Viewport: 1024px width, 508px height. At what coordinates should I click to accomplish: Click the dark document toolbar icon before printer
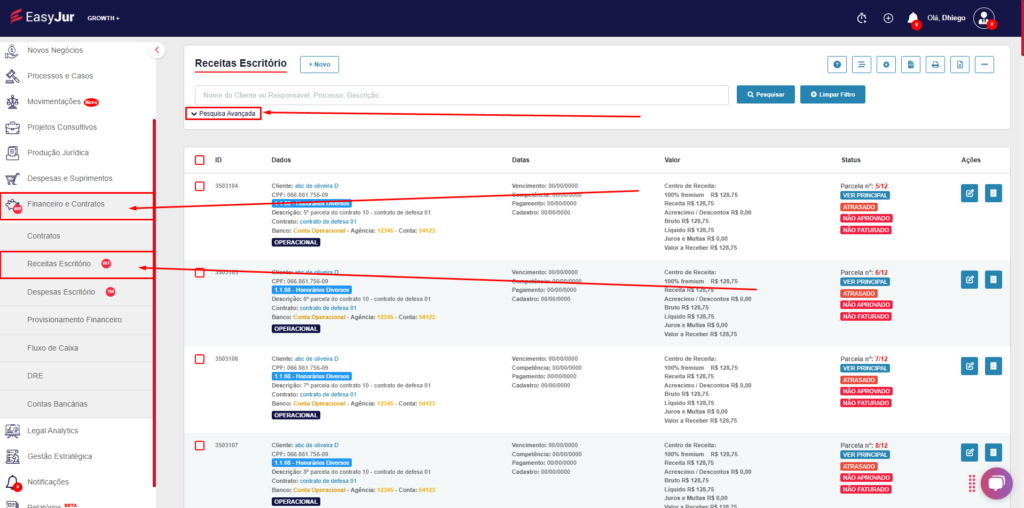pos(911,64)
